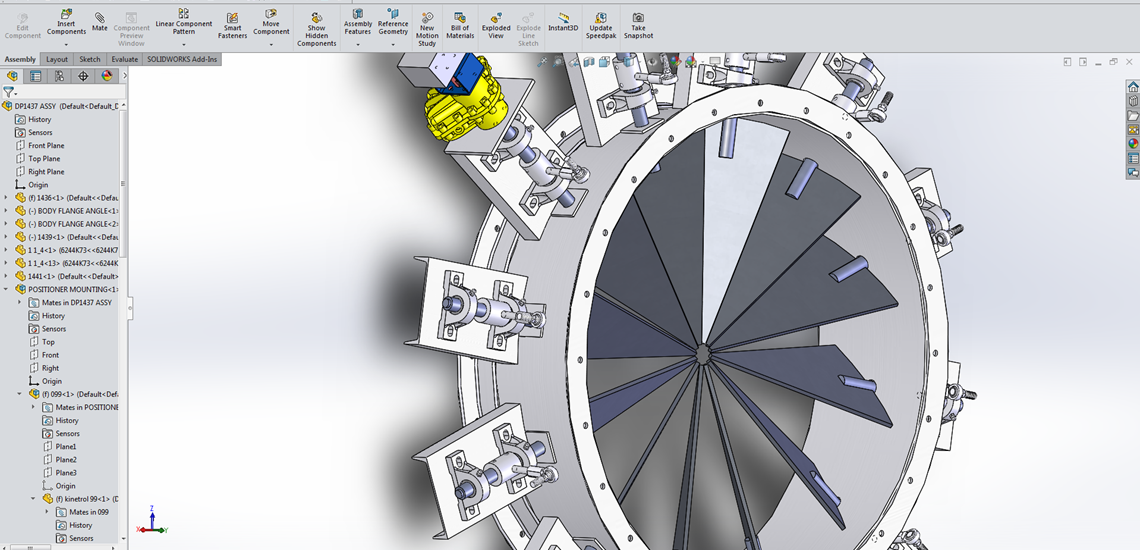Open the tree filter funnel dropdown

[x=9, y=92]
